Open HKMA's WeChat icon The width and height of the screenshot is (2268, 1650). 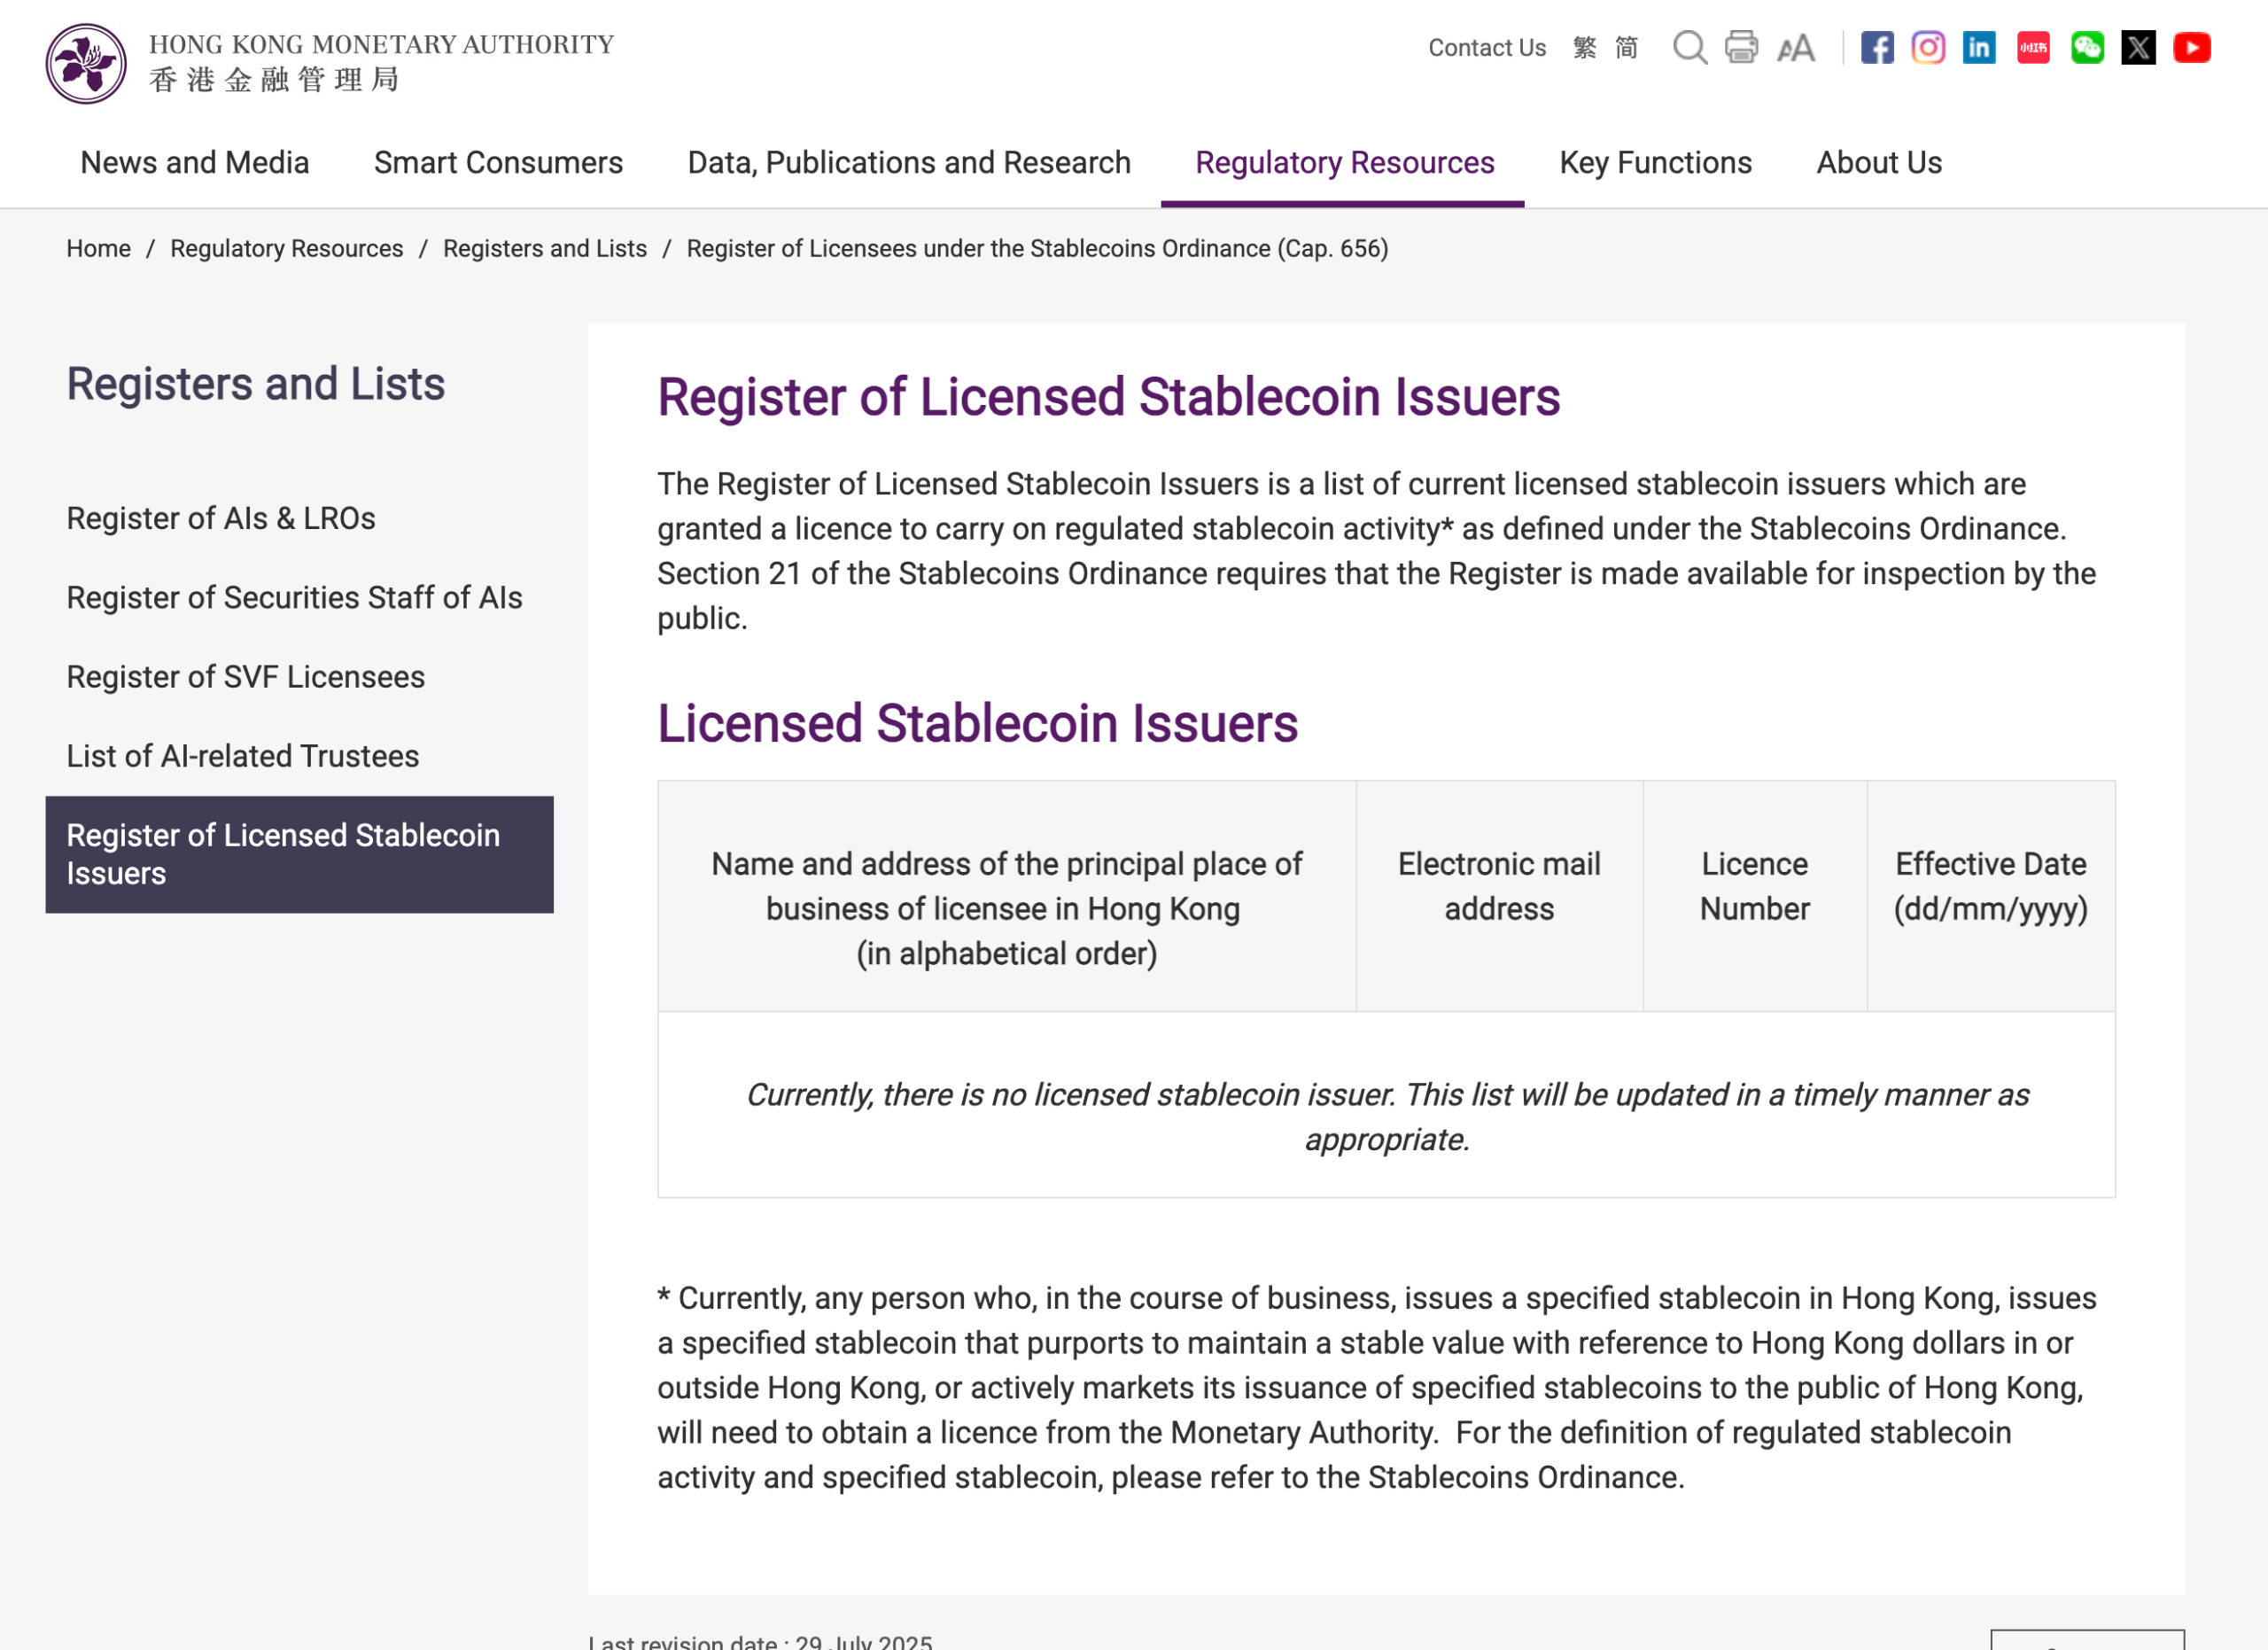point(2086,48)
